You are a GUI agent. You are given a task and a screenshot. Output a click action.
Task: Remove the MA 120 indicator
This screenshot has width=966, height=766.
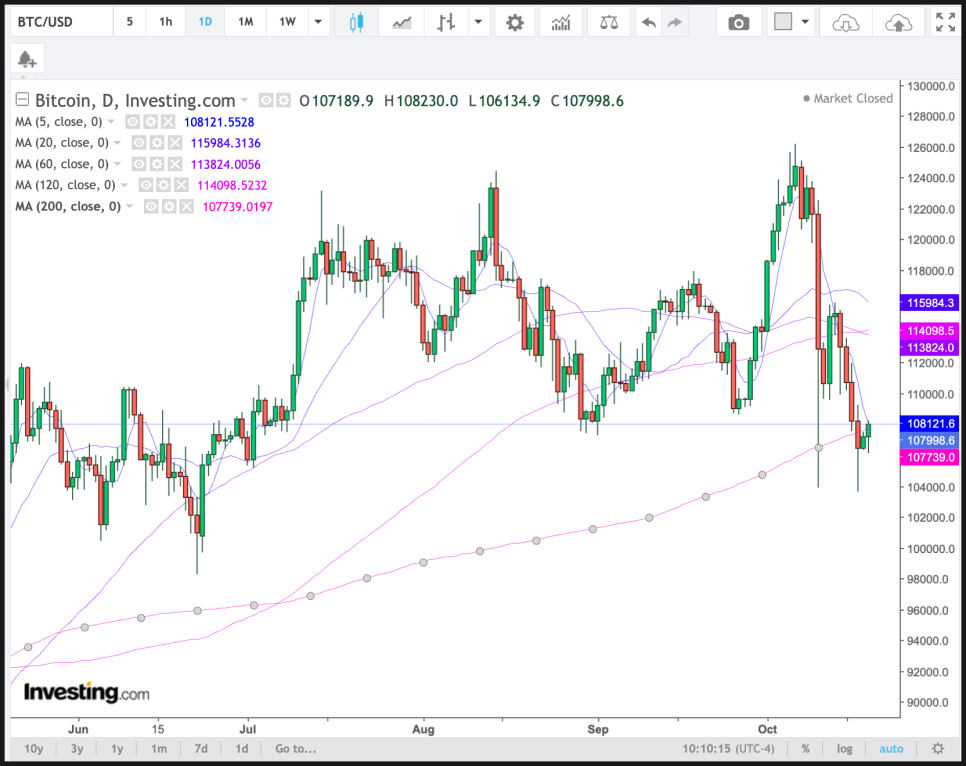tap(181, 185)
